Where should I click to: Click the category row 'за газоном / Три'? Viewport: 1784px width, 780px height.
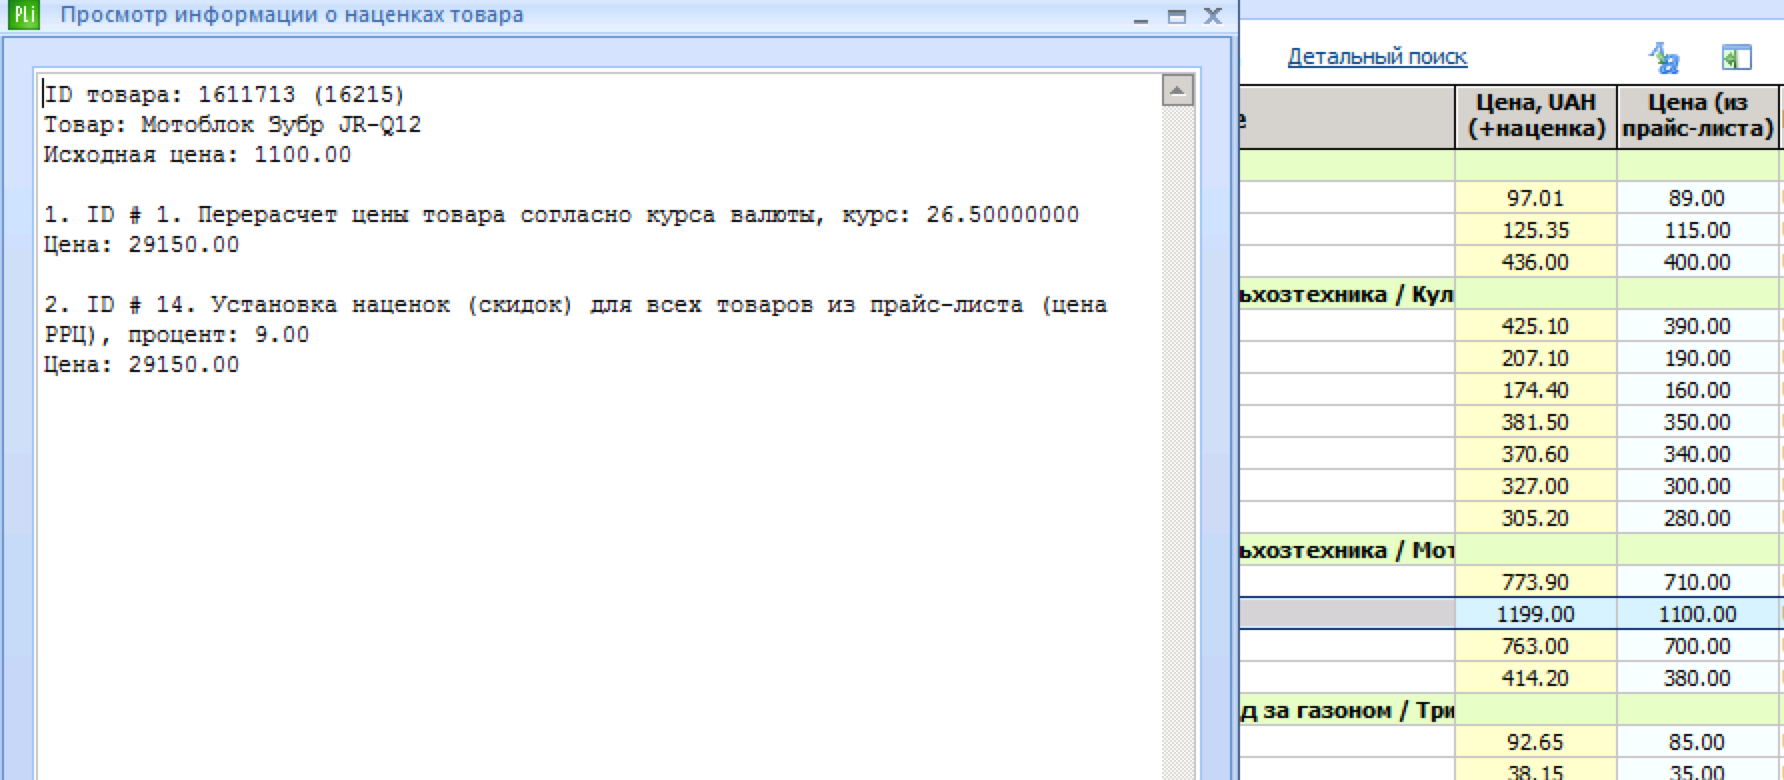pos(1510,710)
